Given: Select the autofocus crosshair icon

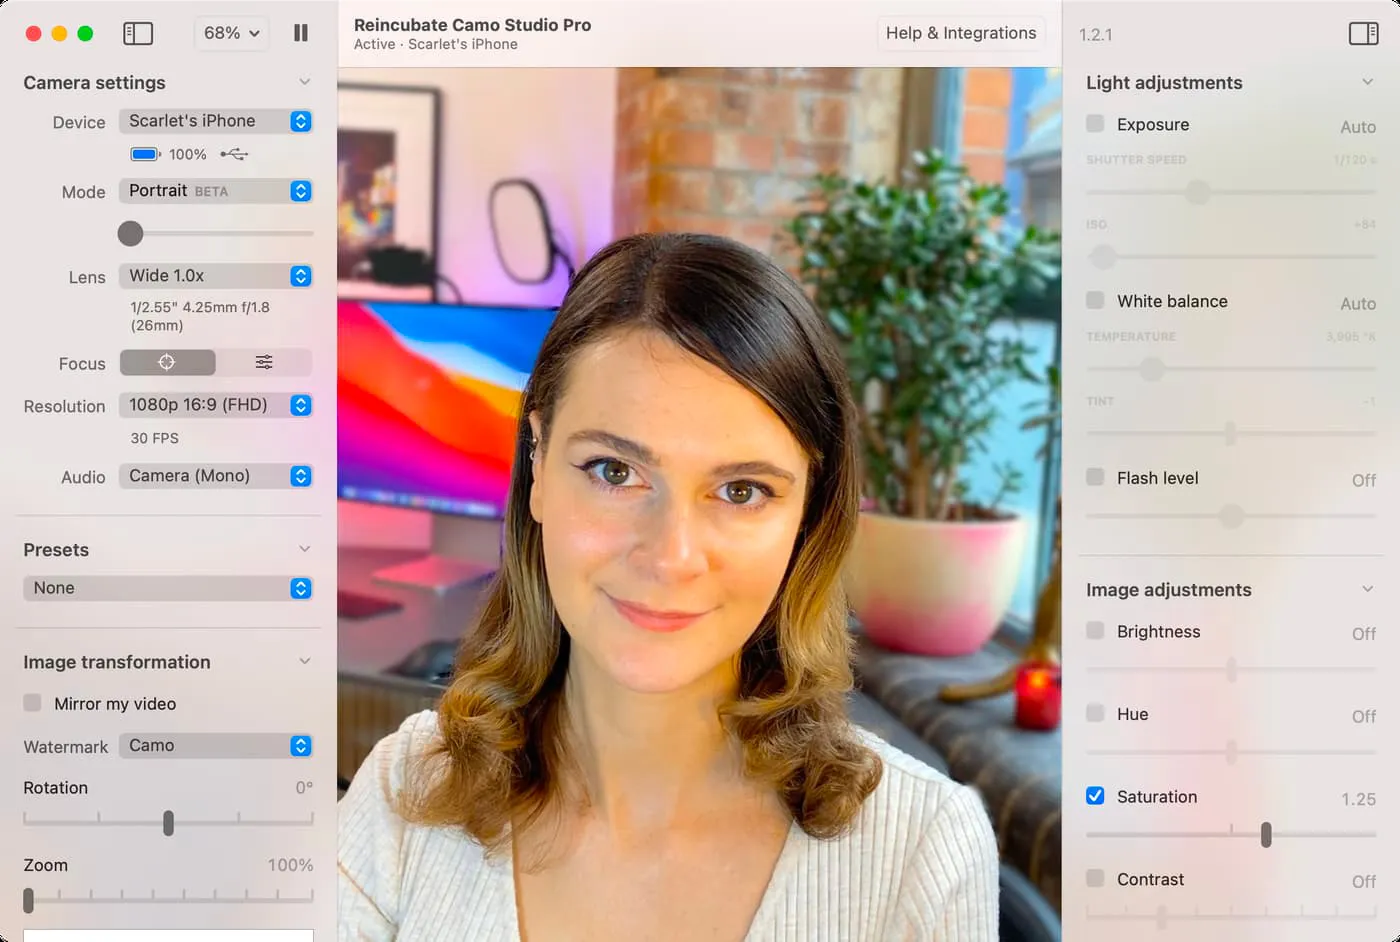Looking at the screenshot, I should [x=167, y=362].
